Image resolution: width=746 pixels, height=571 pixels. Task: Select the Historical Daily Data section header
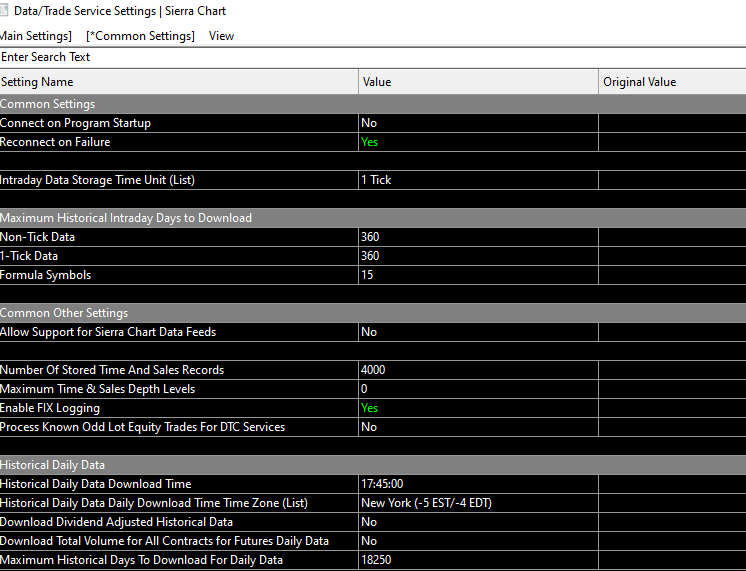click(x=373, y=465)
